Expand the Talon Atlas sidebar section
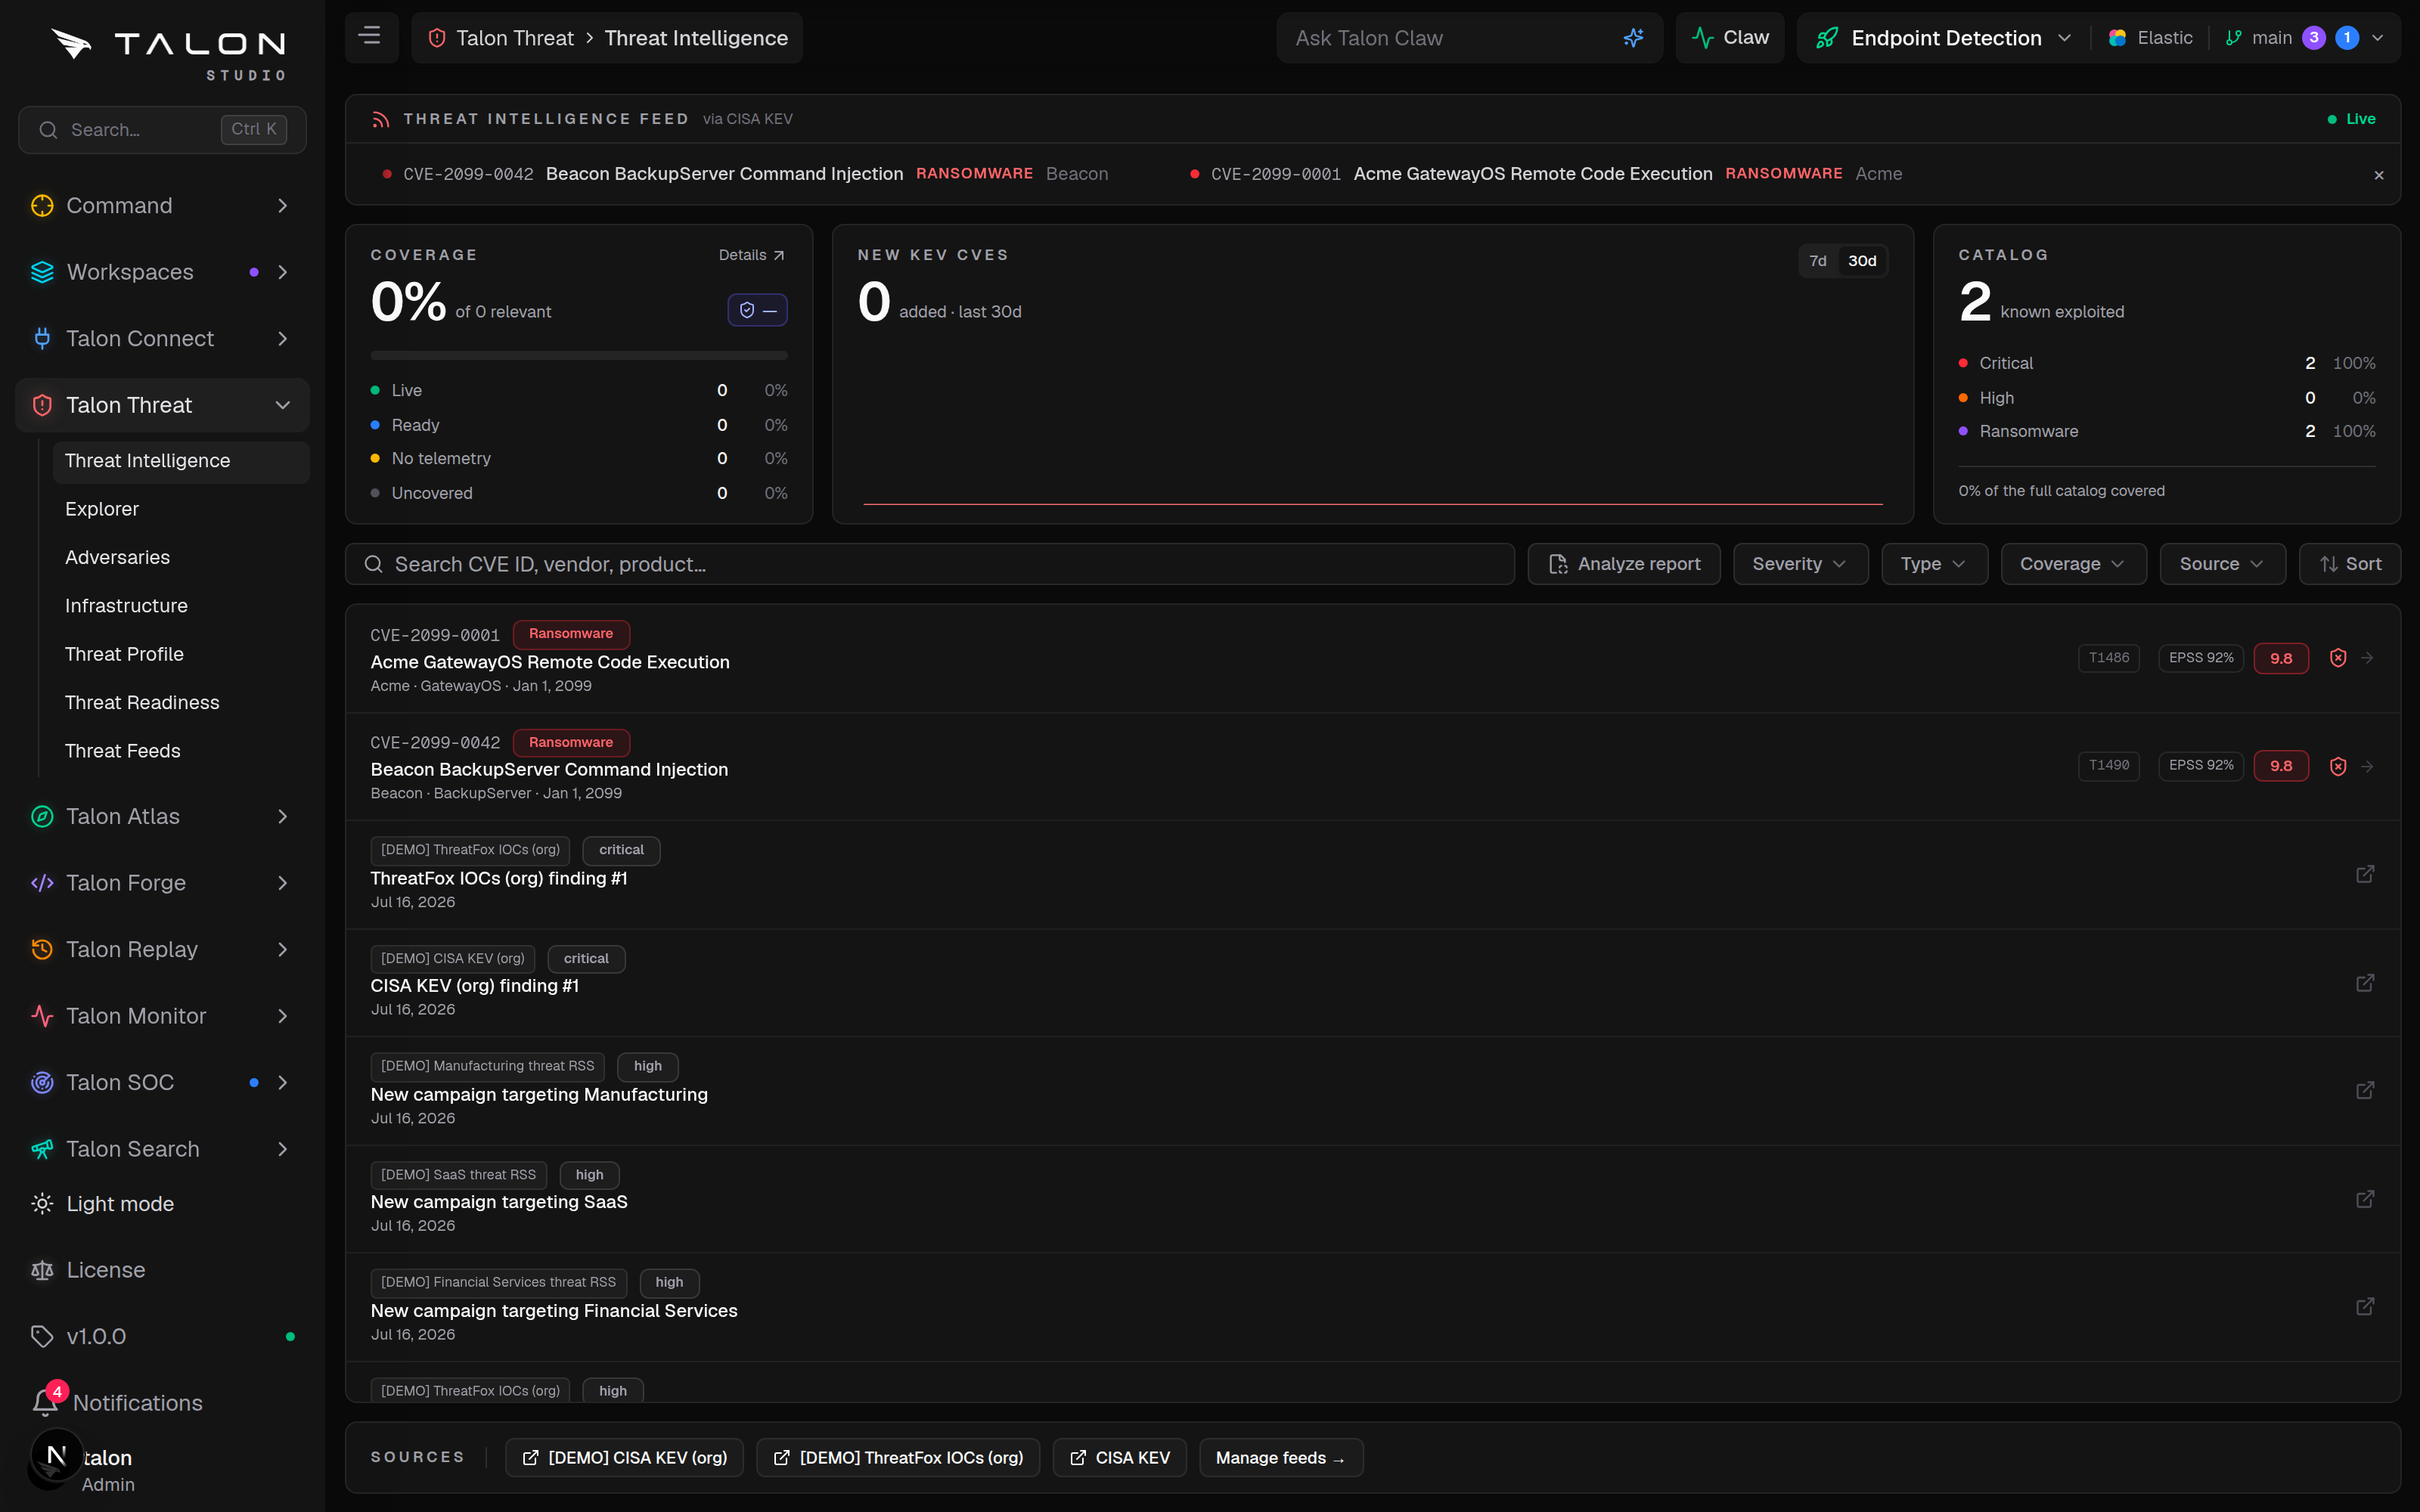This screenshot has width=2420, height=1512. 162,816
